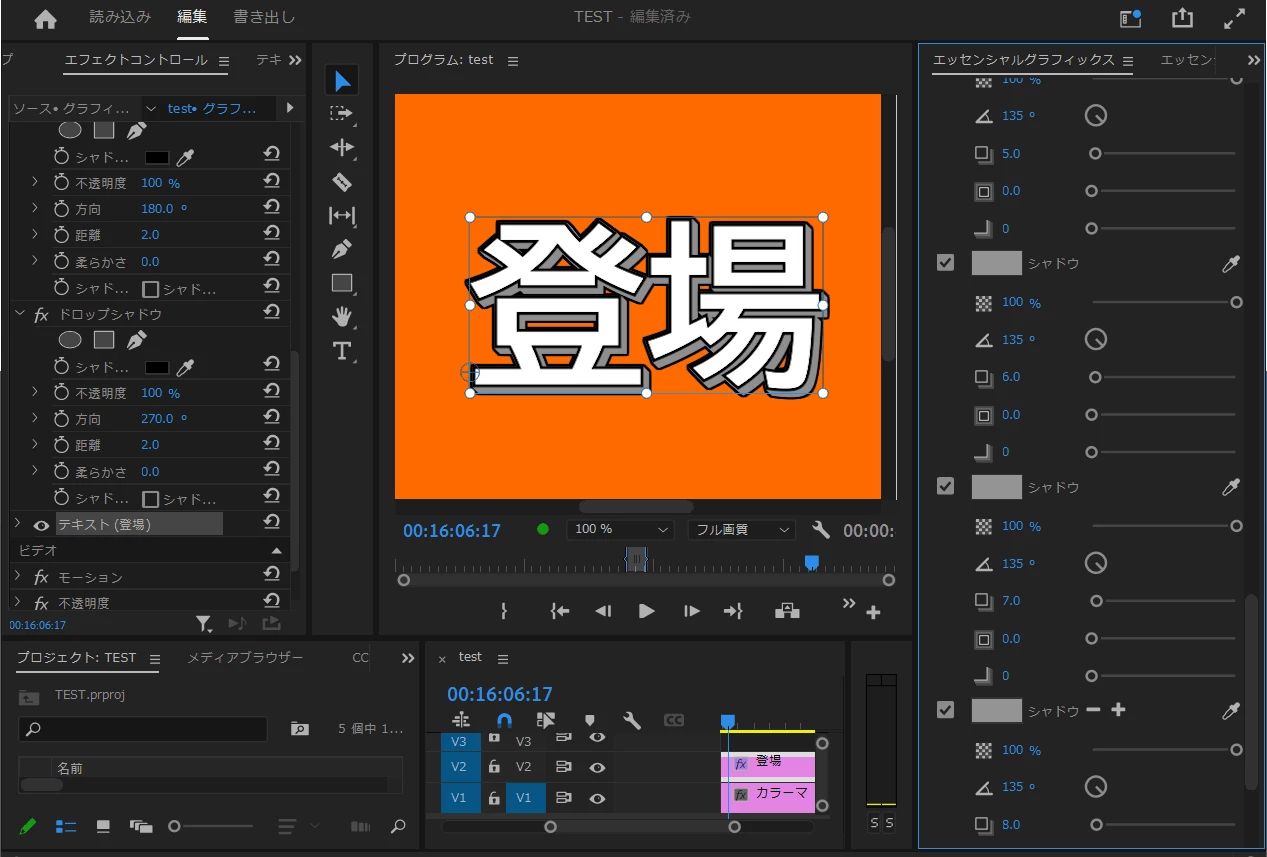The width and height of the screenshot is (1267, 857).
Task: Collapse the ドロップシャドウ effect
Action: 19,313
